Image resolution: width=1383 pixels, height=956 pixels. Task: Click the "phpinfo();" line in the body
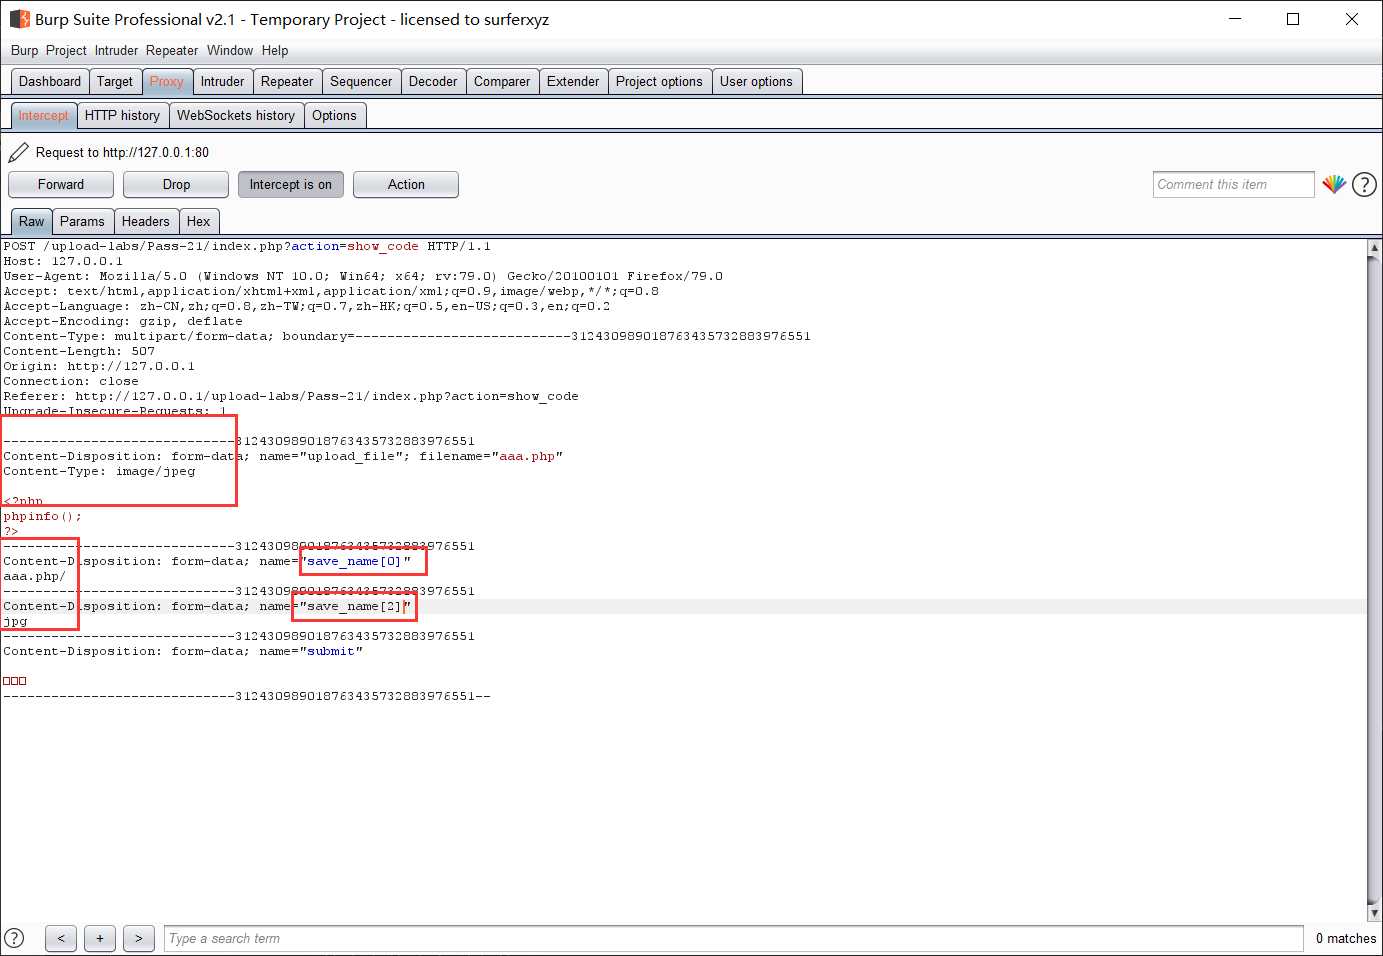pyautogui.click(x=42, y=516)
